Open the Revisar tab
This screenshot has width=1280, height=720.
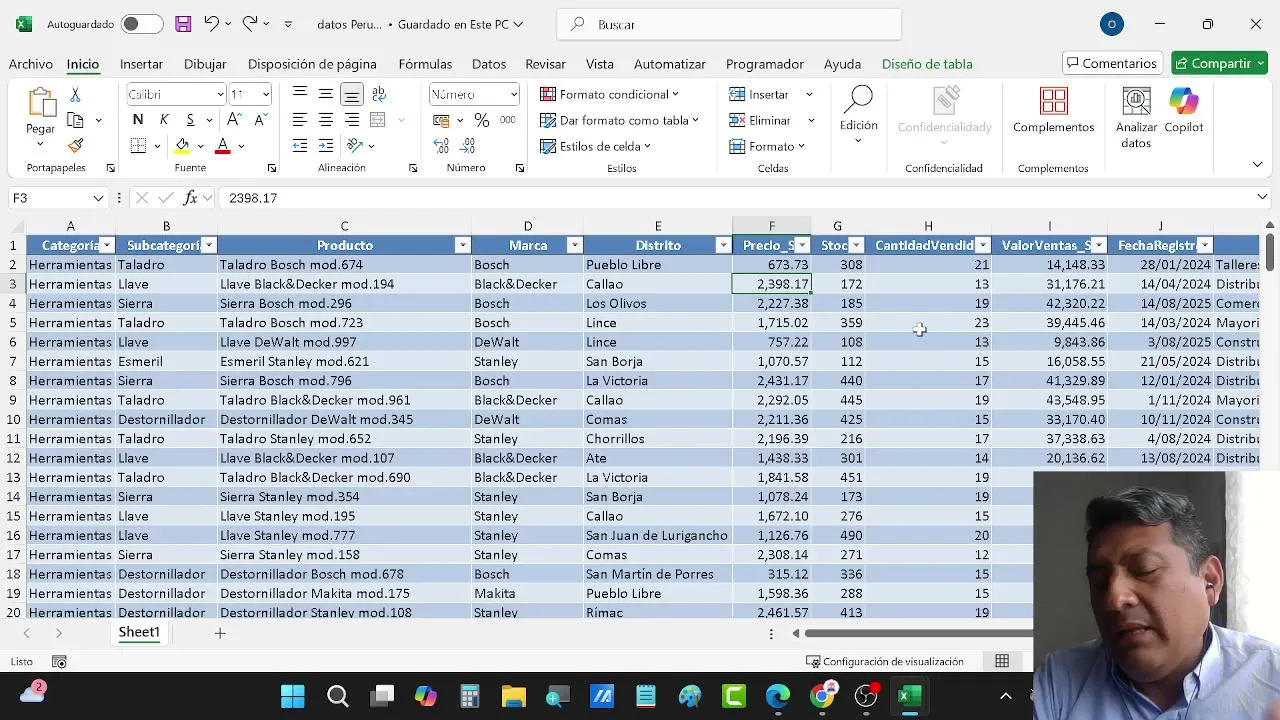545,64
